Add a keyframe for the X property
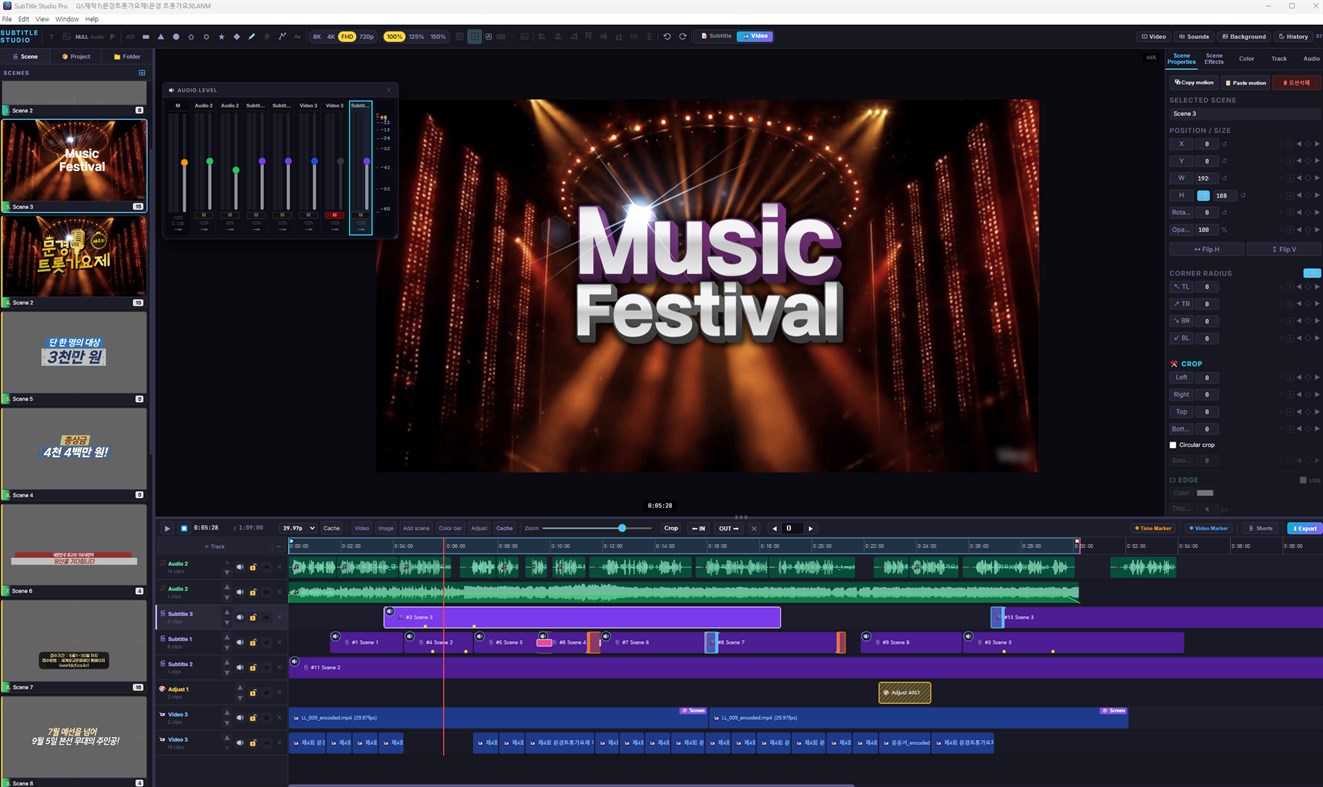This screenshot has width=1323, height=787. 1307,144
